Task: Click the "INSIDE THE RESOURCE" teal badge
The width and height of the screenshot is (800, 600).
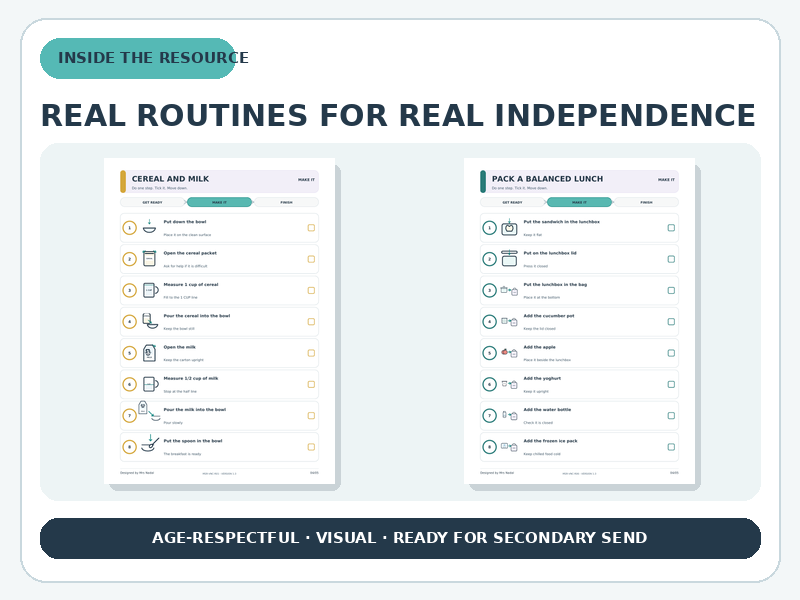Action: pyautogui.click(x=138, y=58)
